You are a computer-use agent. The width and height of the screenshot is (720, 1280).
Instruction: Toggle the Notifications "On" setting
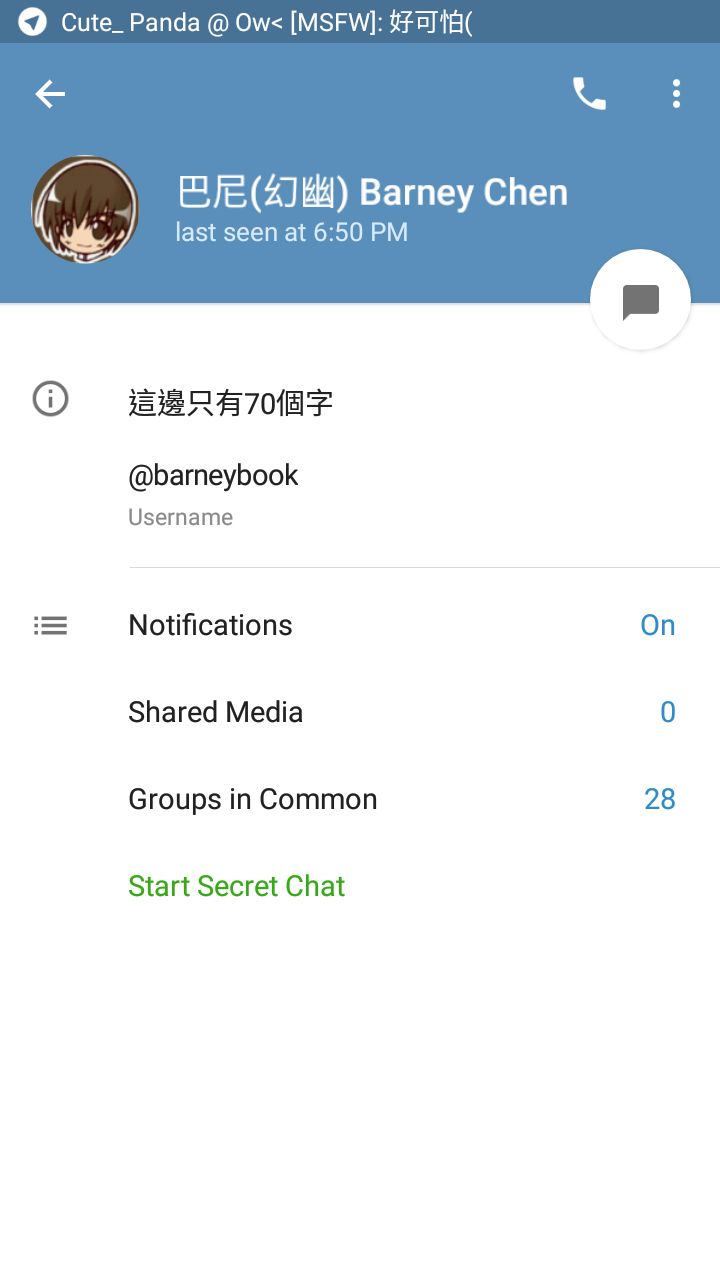click(657, 626)
